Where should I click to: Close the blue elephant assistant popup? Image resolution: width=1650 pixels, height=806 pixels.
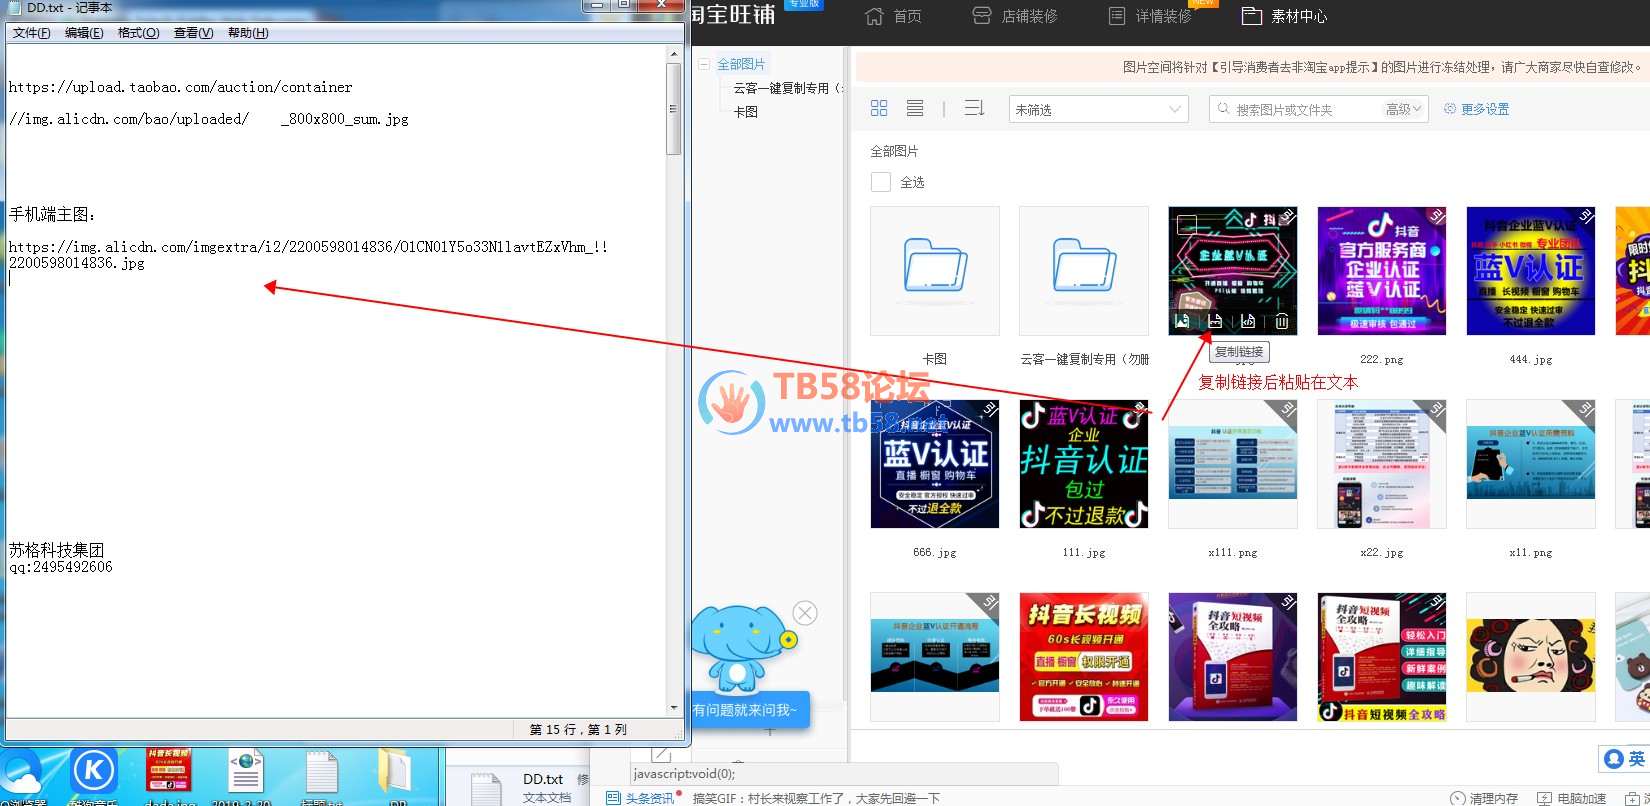pyautogui.click(x=805, y=613)
